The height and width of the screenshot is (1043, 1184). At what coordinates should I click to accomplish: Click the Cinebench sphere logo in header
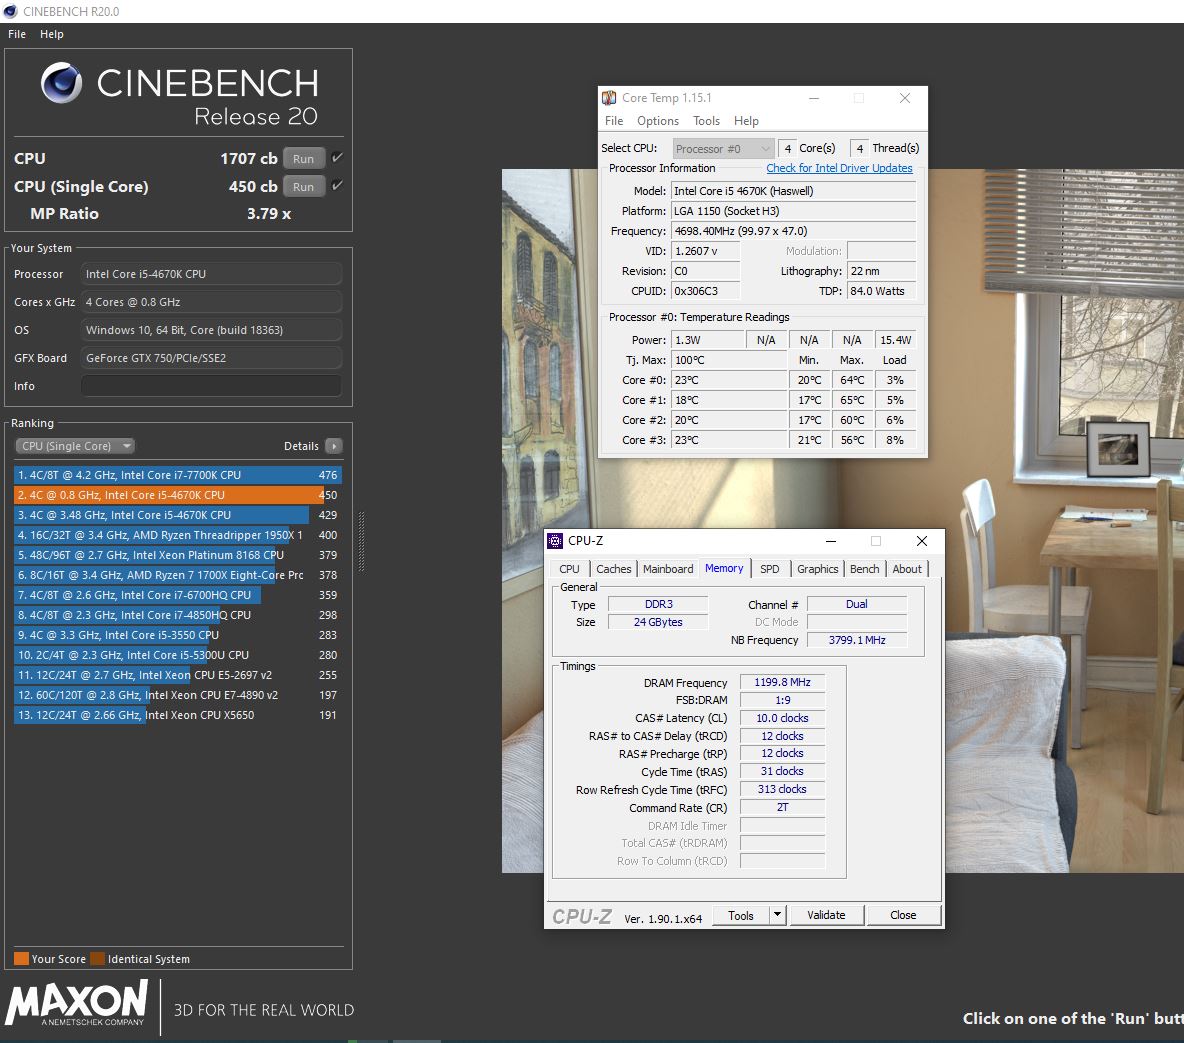(61, 83)
